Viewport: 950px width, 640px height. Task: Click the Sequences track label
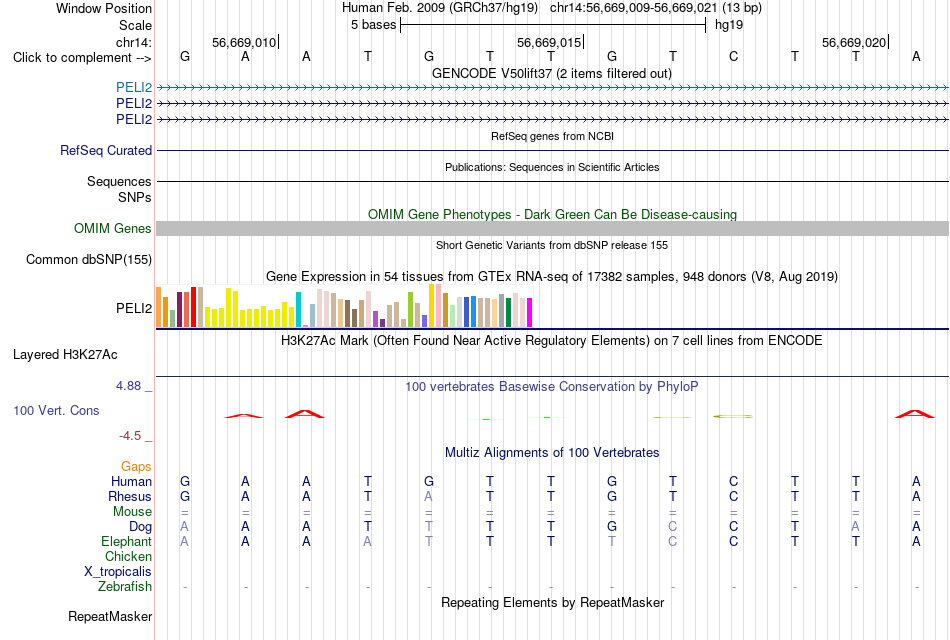click(x=119, y=181)
